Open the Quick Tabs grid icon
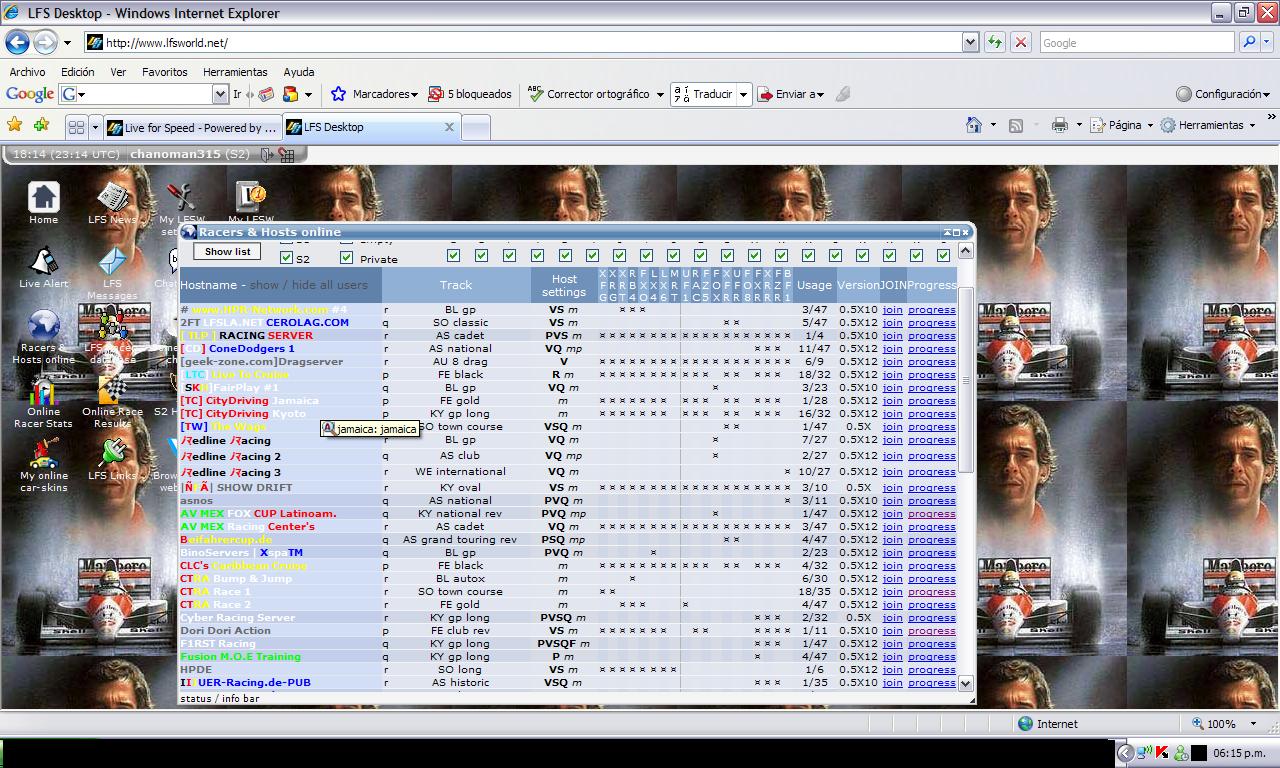The image size is (1280, 768). 76,127
